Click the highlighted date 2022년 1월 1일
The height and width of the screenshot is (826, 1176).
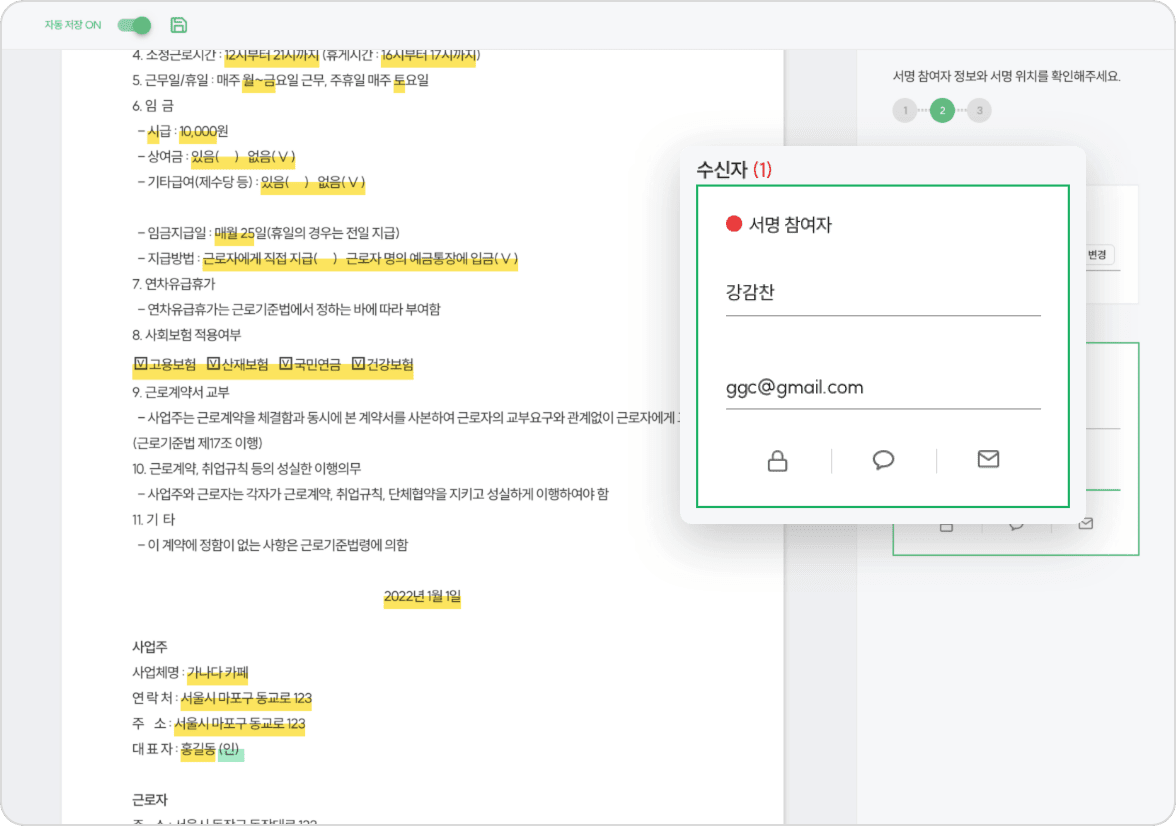pyautogui.click(x=421, y=595)
